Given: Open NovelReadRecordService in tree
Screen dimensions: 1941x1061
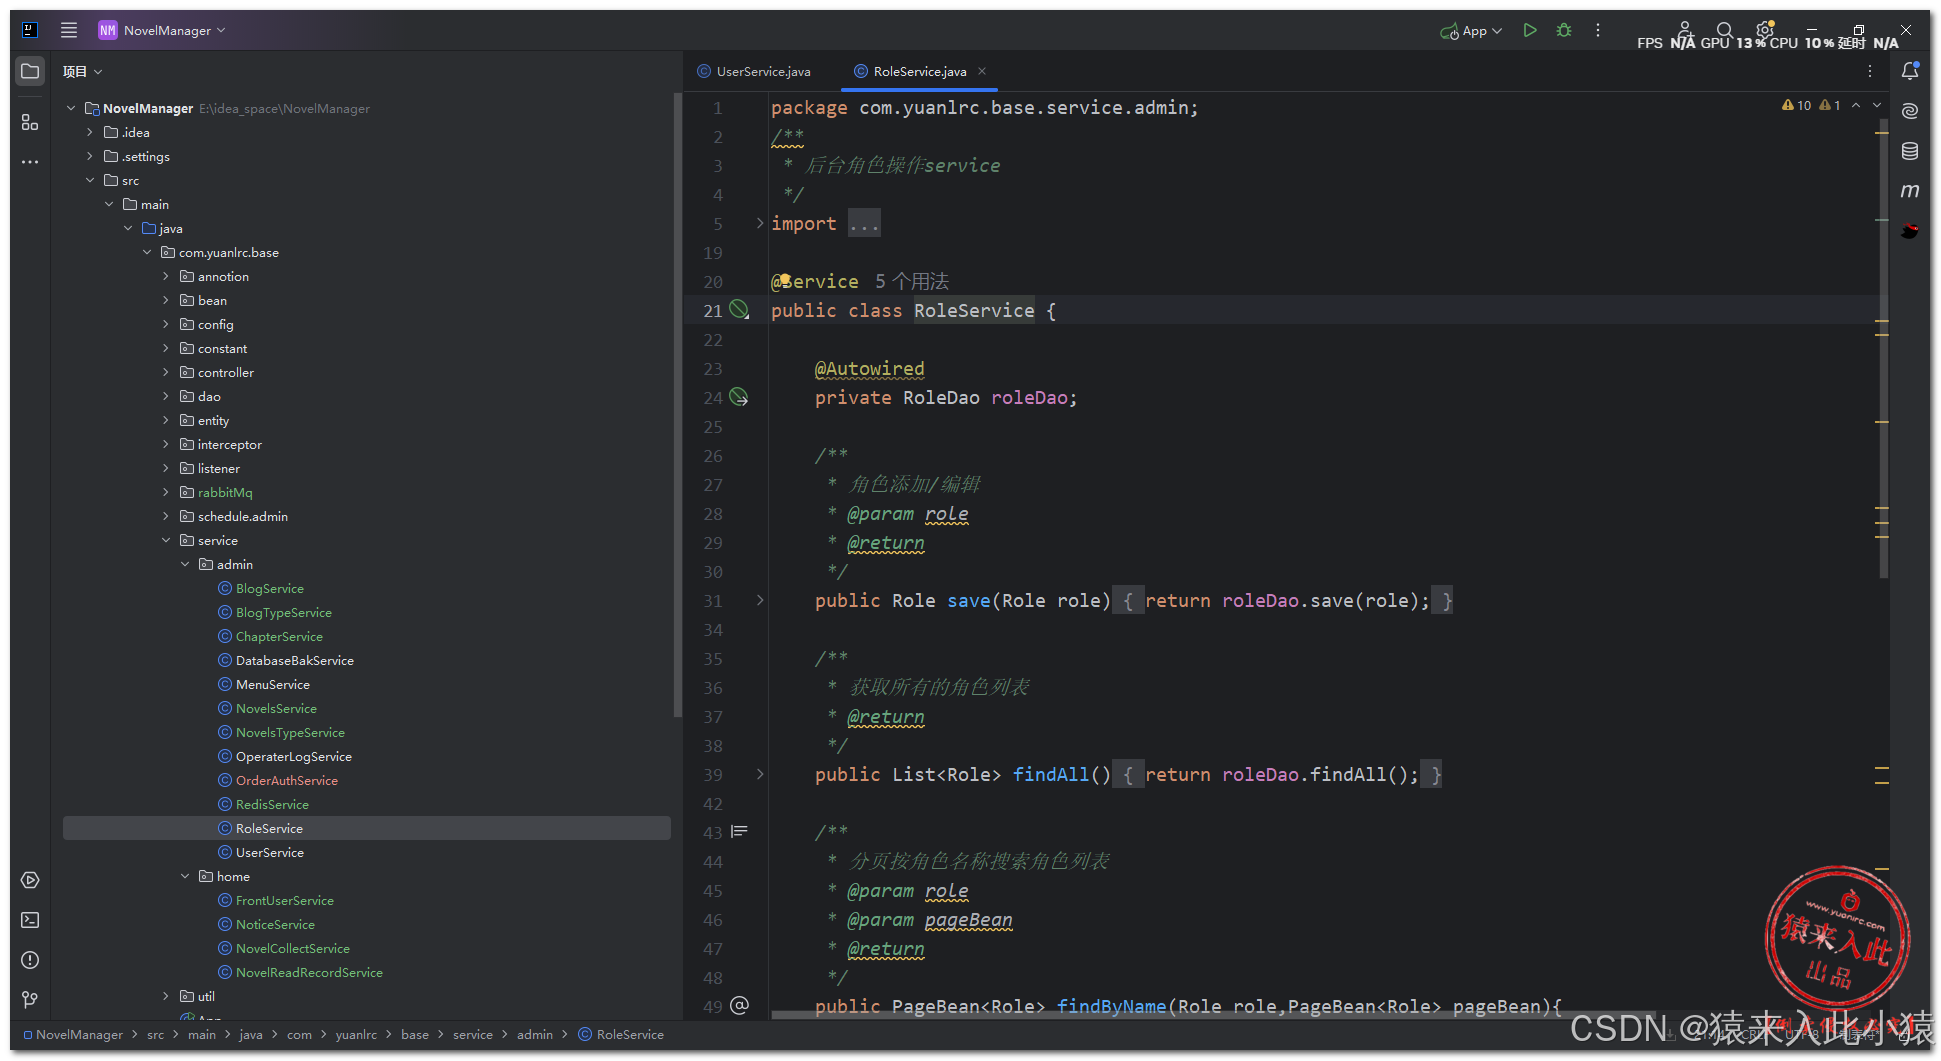Looking at the screenshot, I should pos(309,972).
